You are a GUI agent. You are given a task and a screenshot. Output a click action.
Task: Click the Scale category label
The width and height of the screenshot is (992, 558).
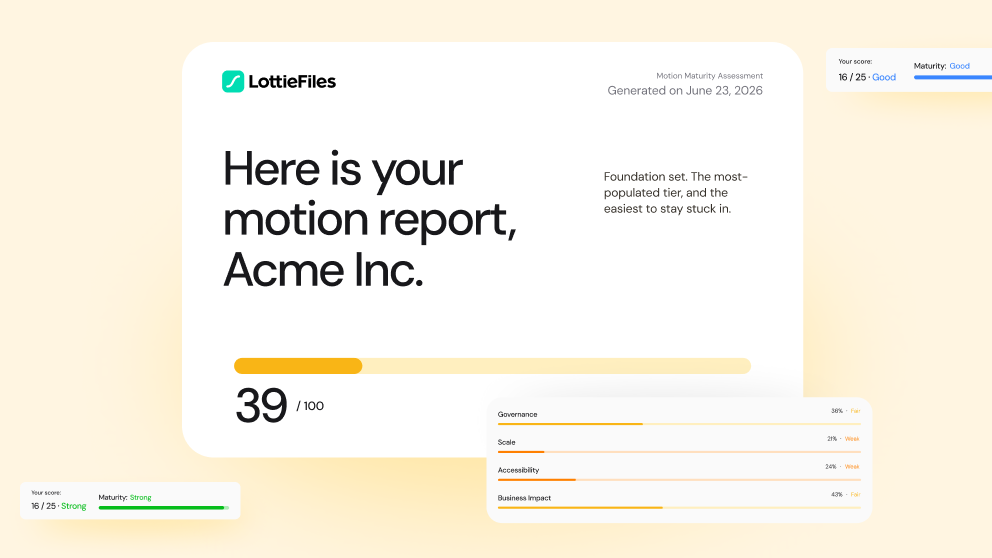coord(506,442)
